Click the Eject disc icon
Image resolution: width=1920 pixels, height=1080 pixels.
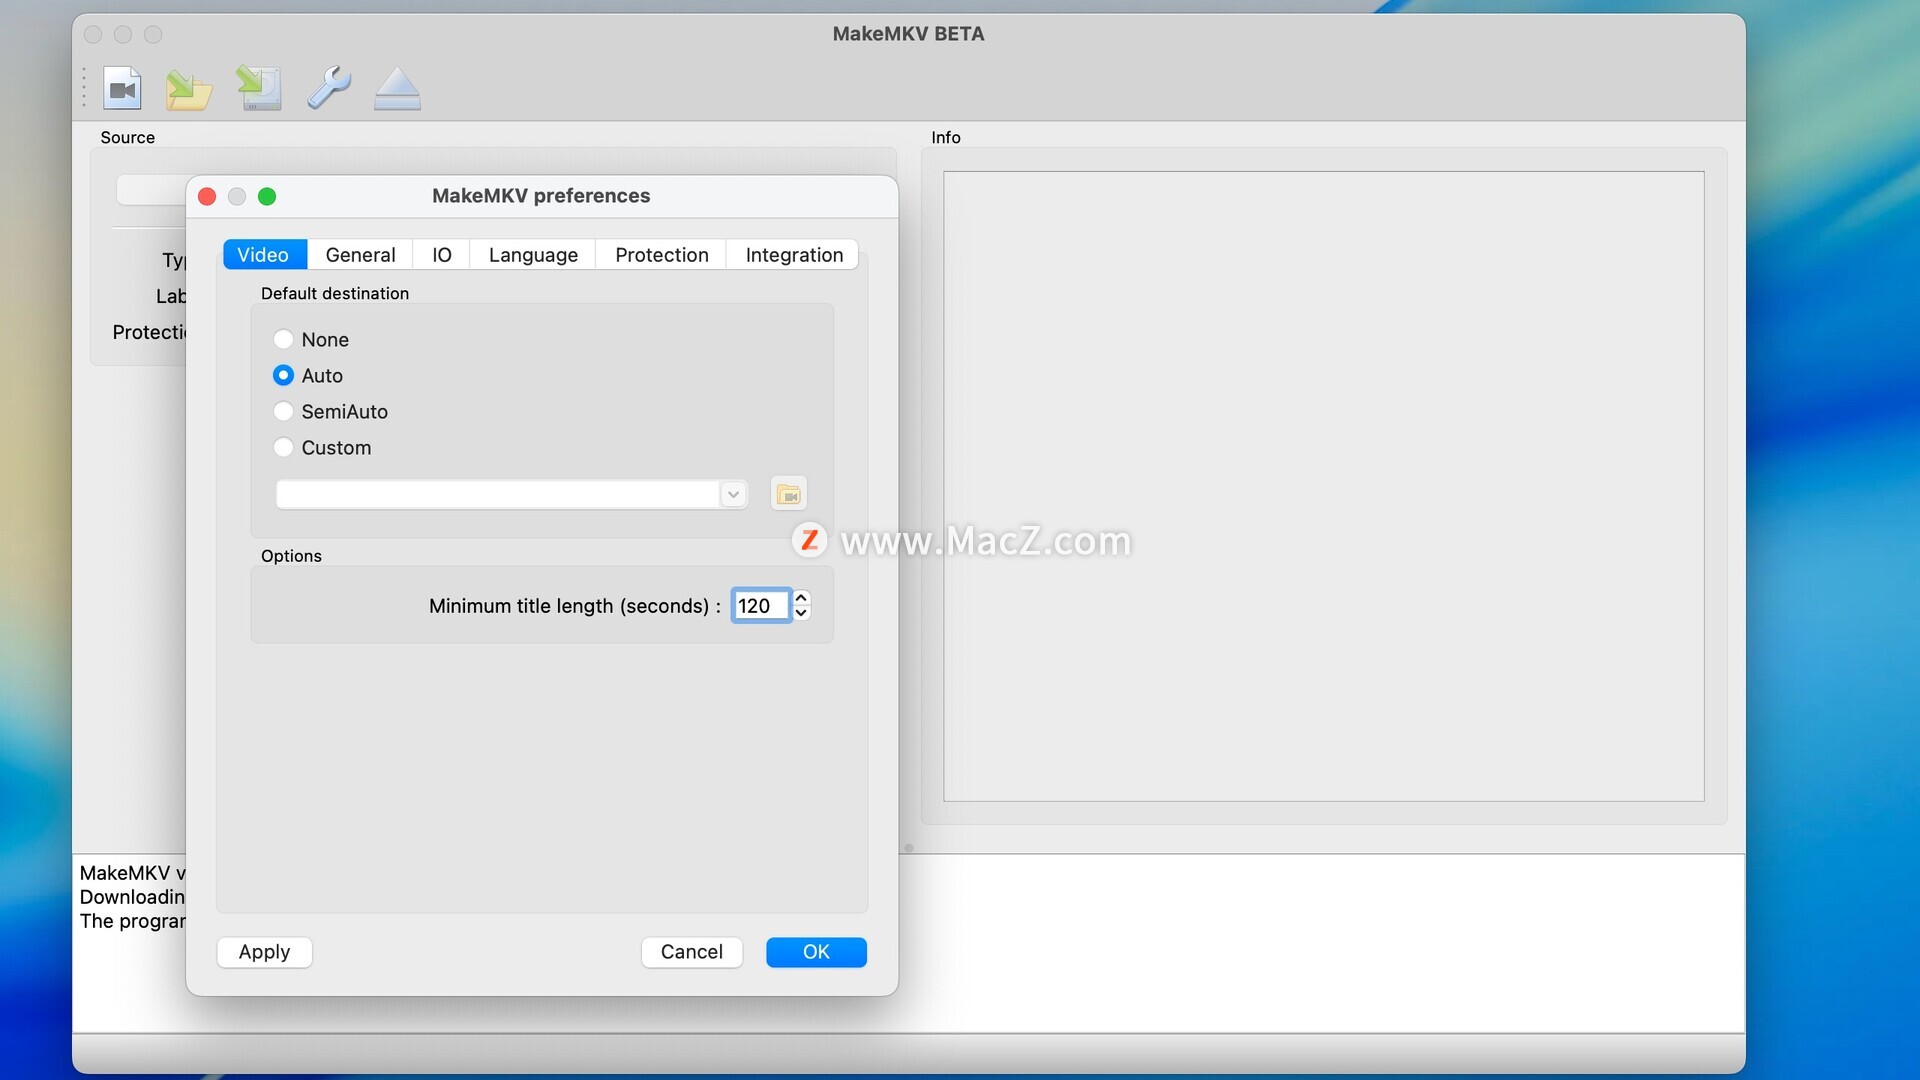pos(397,89)
